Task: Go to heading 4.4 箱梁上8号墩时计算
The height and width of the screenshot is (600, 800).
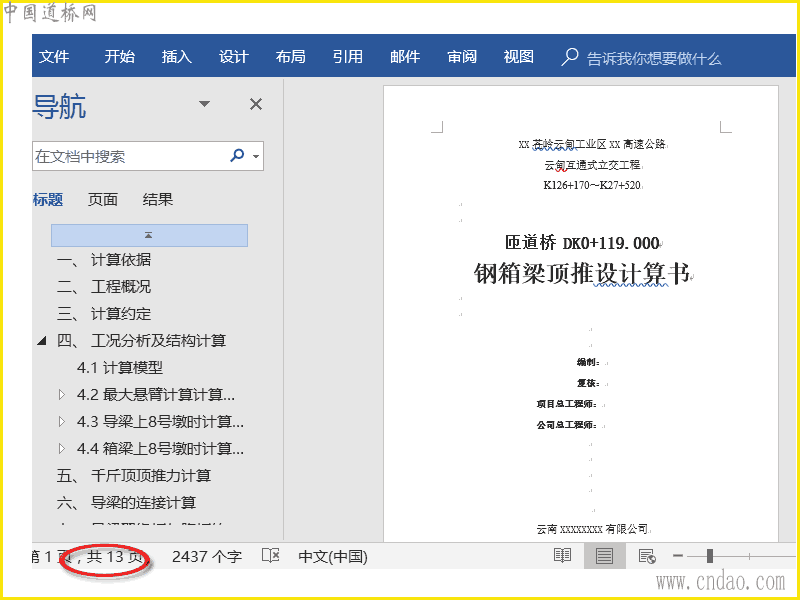Action: 160,448
